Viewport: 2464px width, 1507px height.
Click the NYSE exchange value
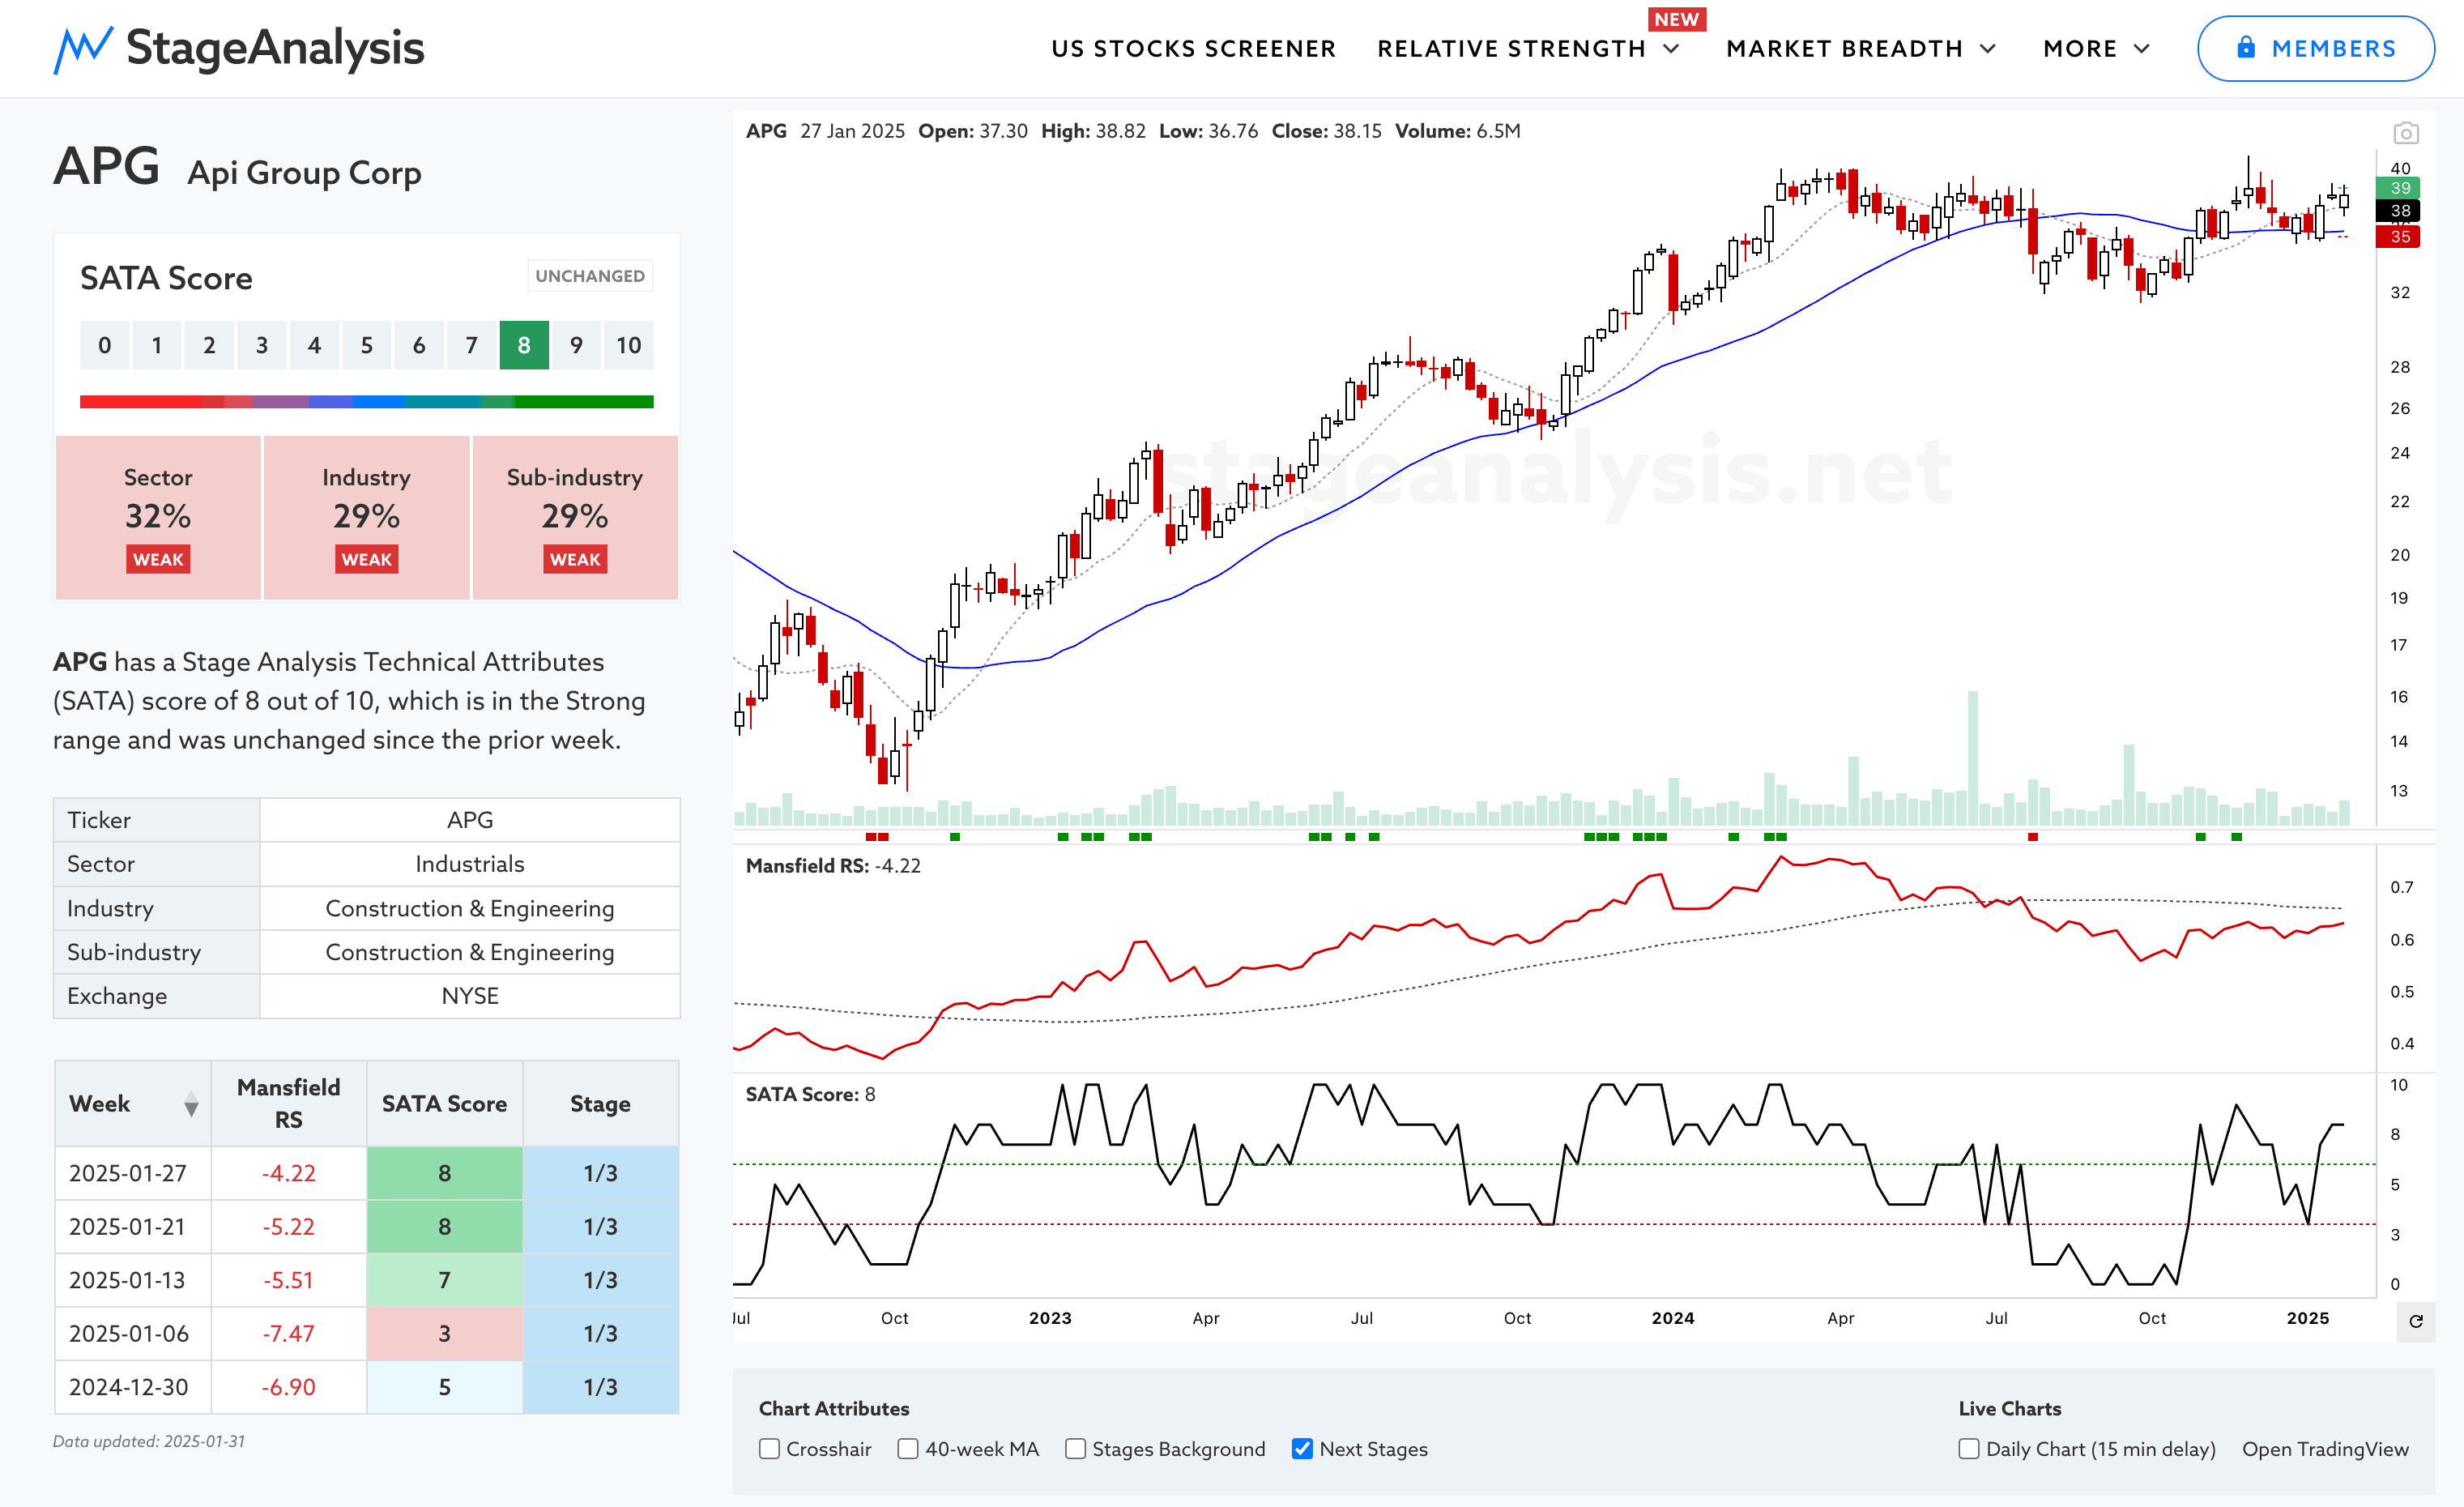470,996
